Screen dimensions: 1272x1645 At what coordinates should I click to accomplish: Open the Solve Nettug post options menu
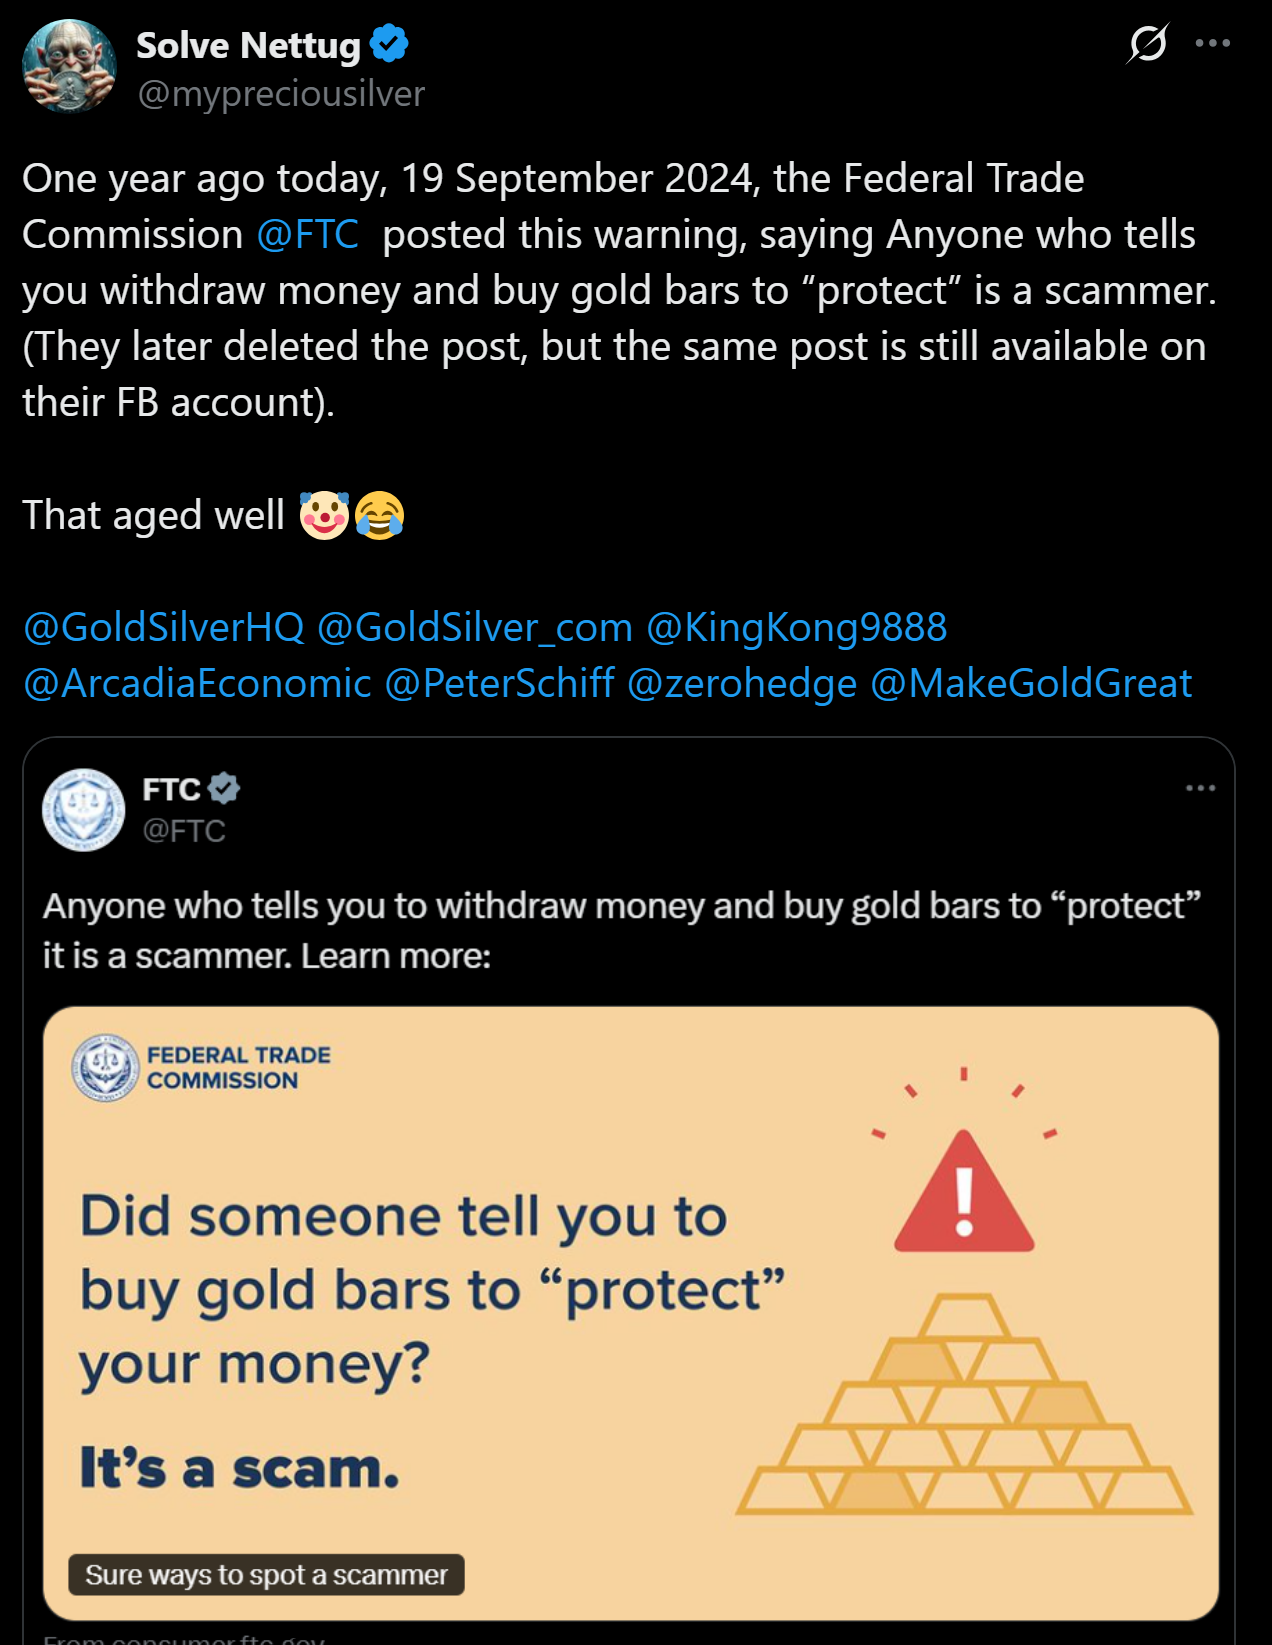1212,44
